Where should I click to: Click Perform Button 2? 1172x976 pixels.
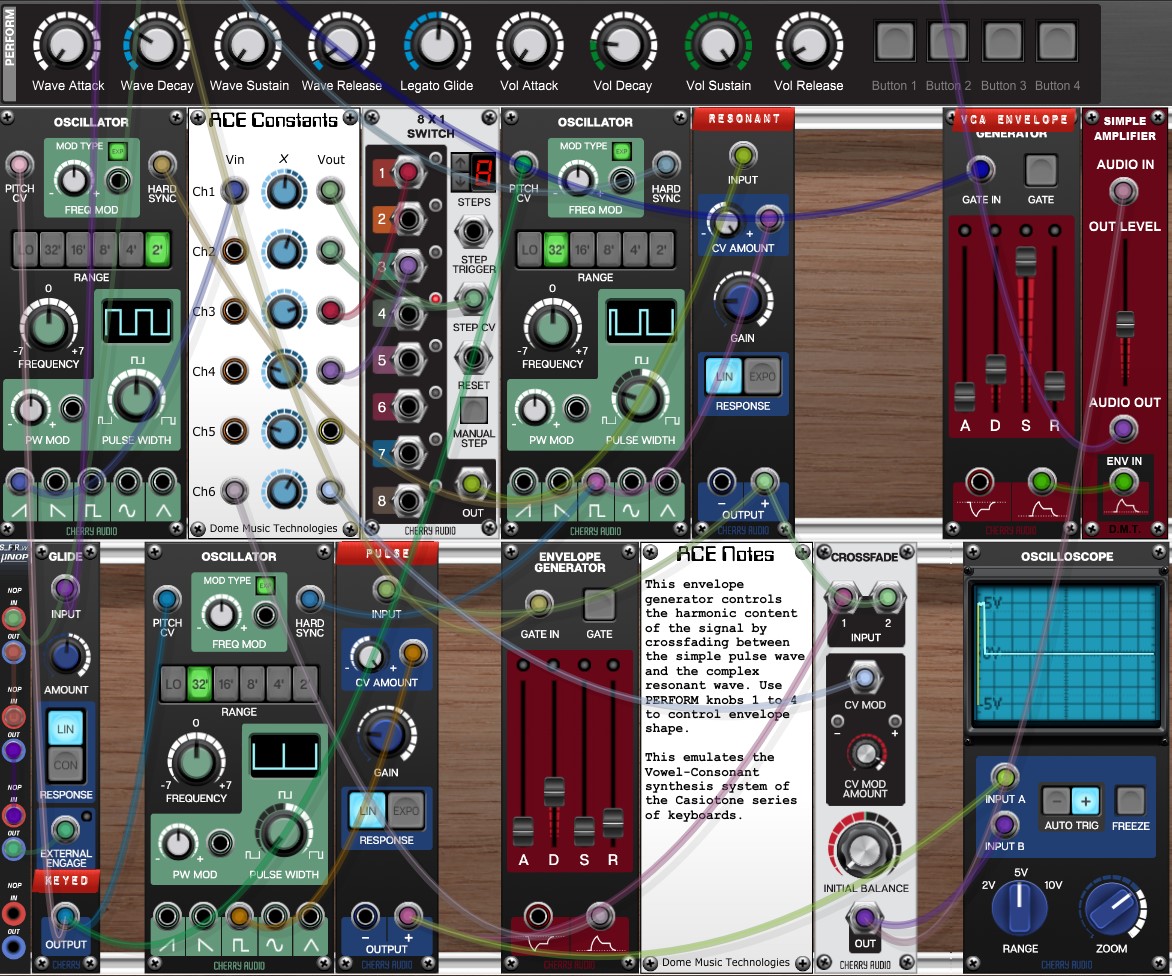click(948, 41)
